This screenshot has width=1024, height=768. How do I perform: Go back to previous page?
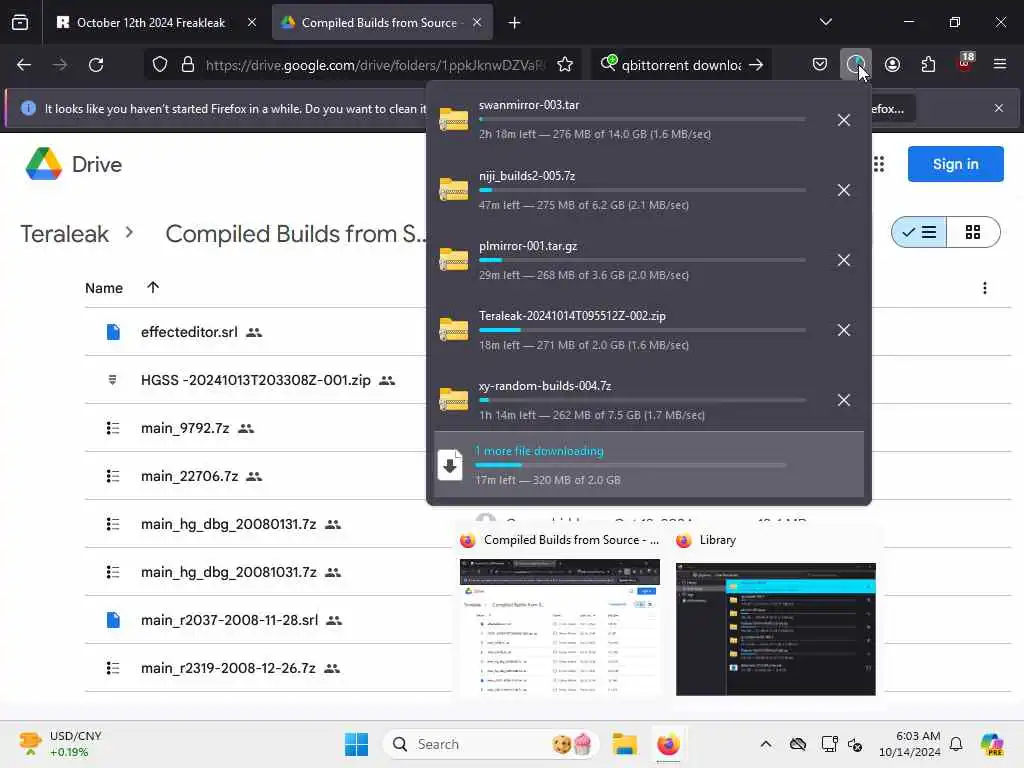click(24, 65)
